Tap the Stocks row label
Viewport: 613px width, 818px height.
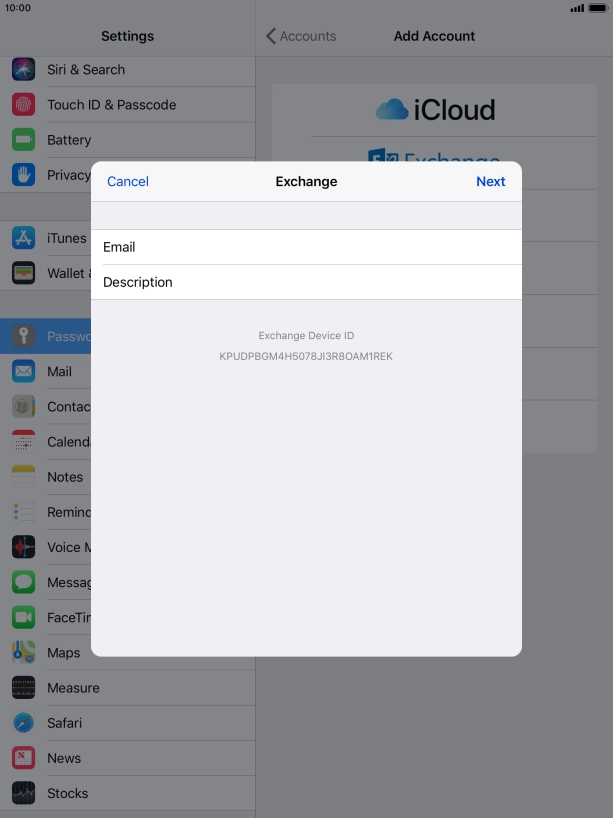click(x=67, y=793)
